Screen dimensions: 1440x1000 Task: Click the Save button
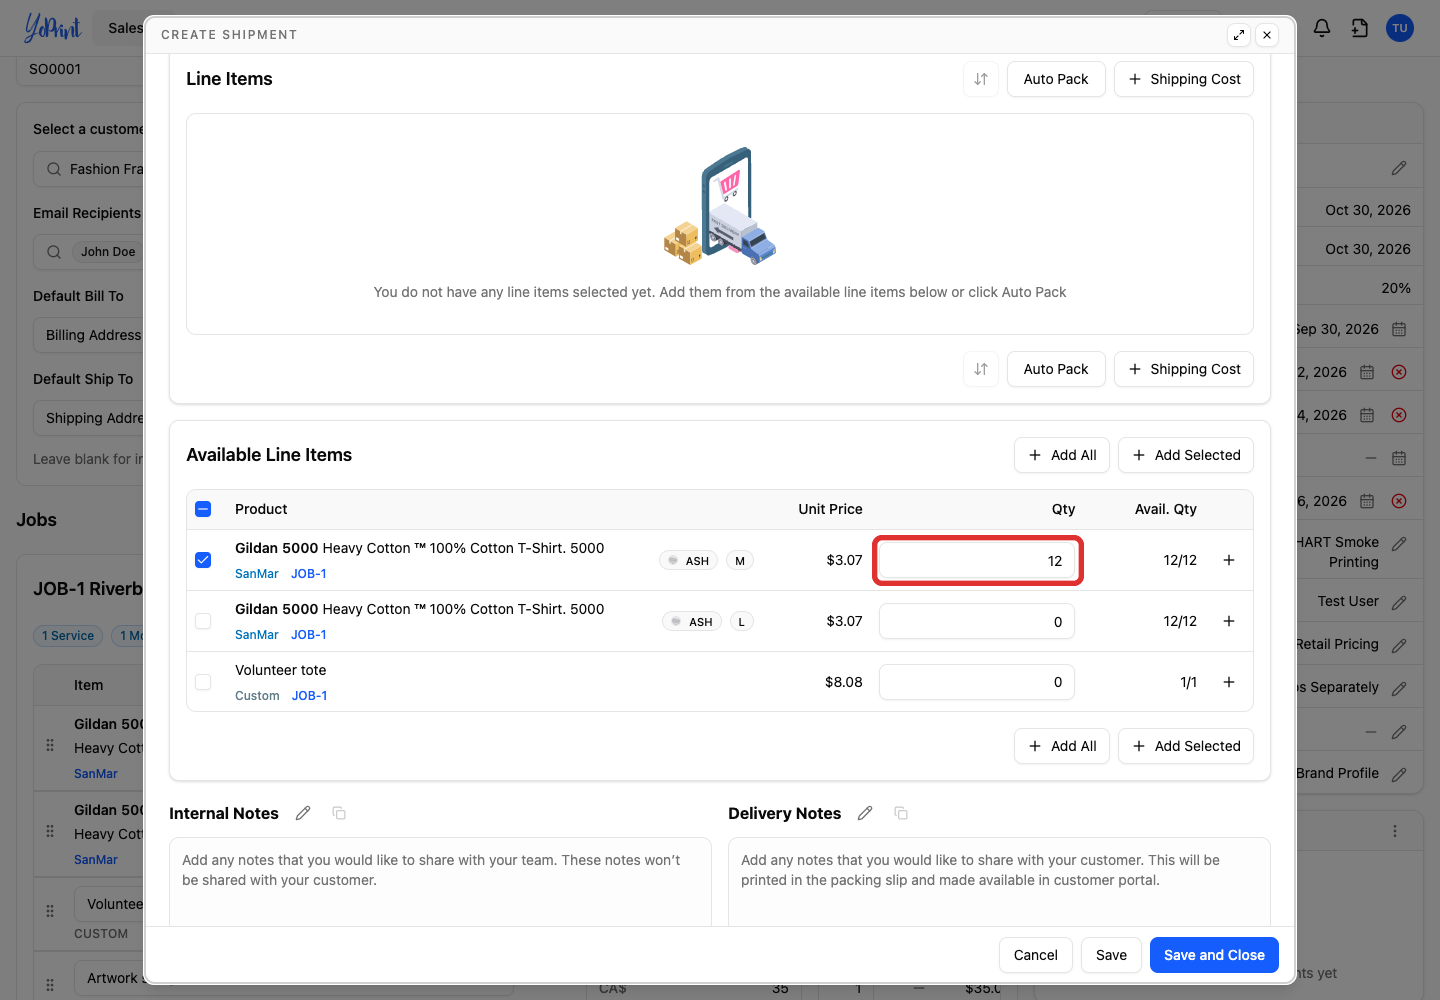coord(1111,955)
